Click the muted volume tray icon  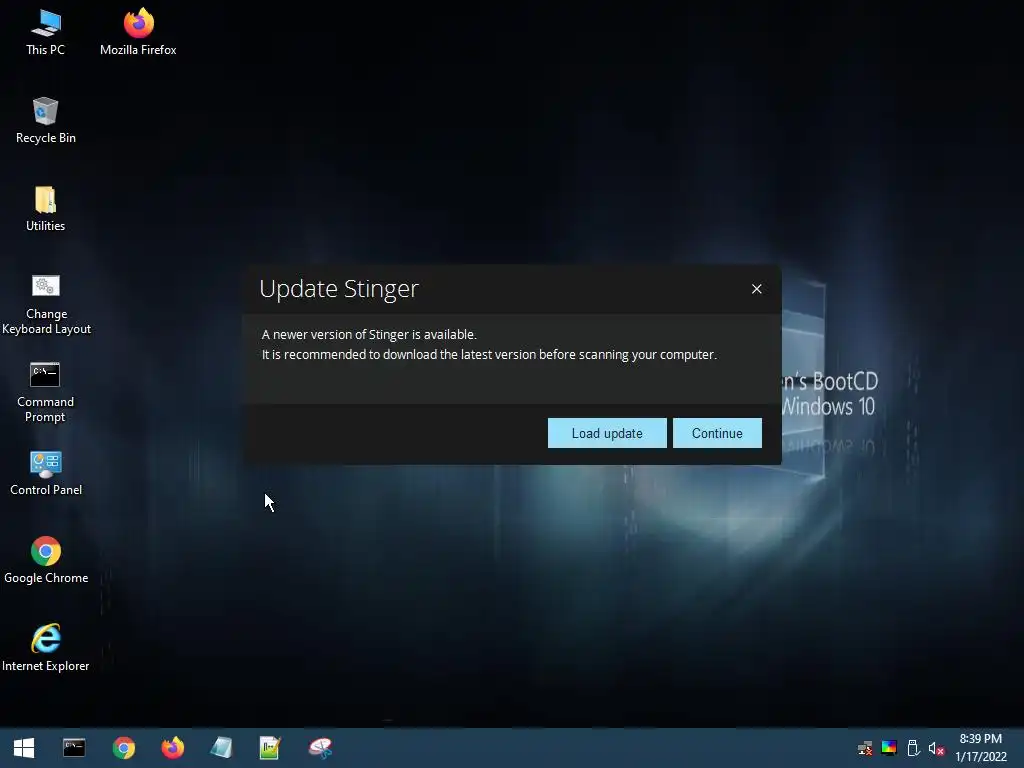click(936, 748)
